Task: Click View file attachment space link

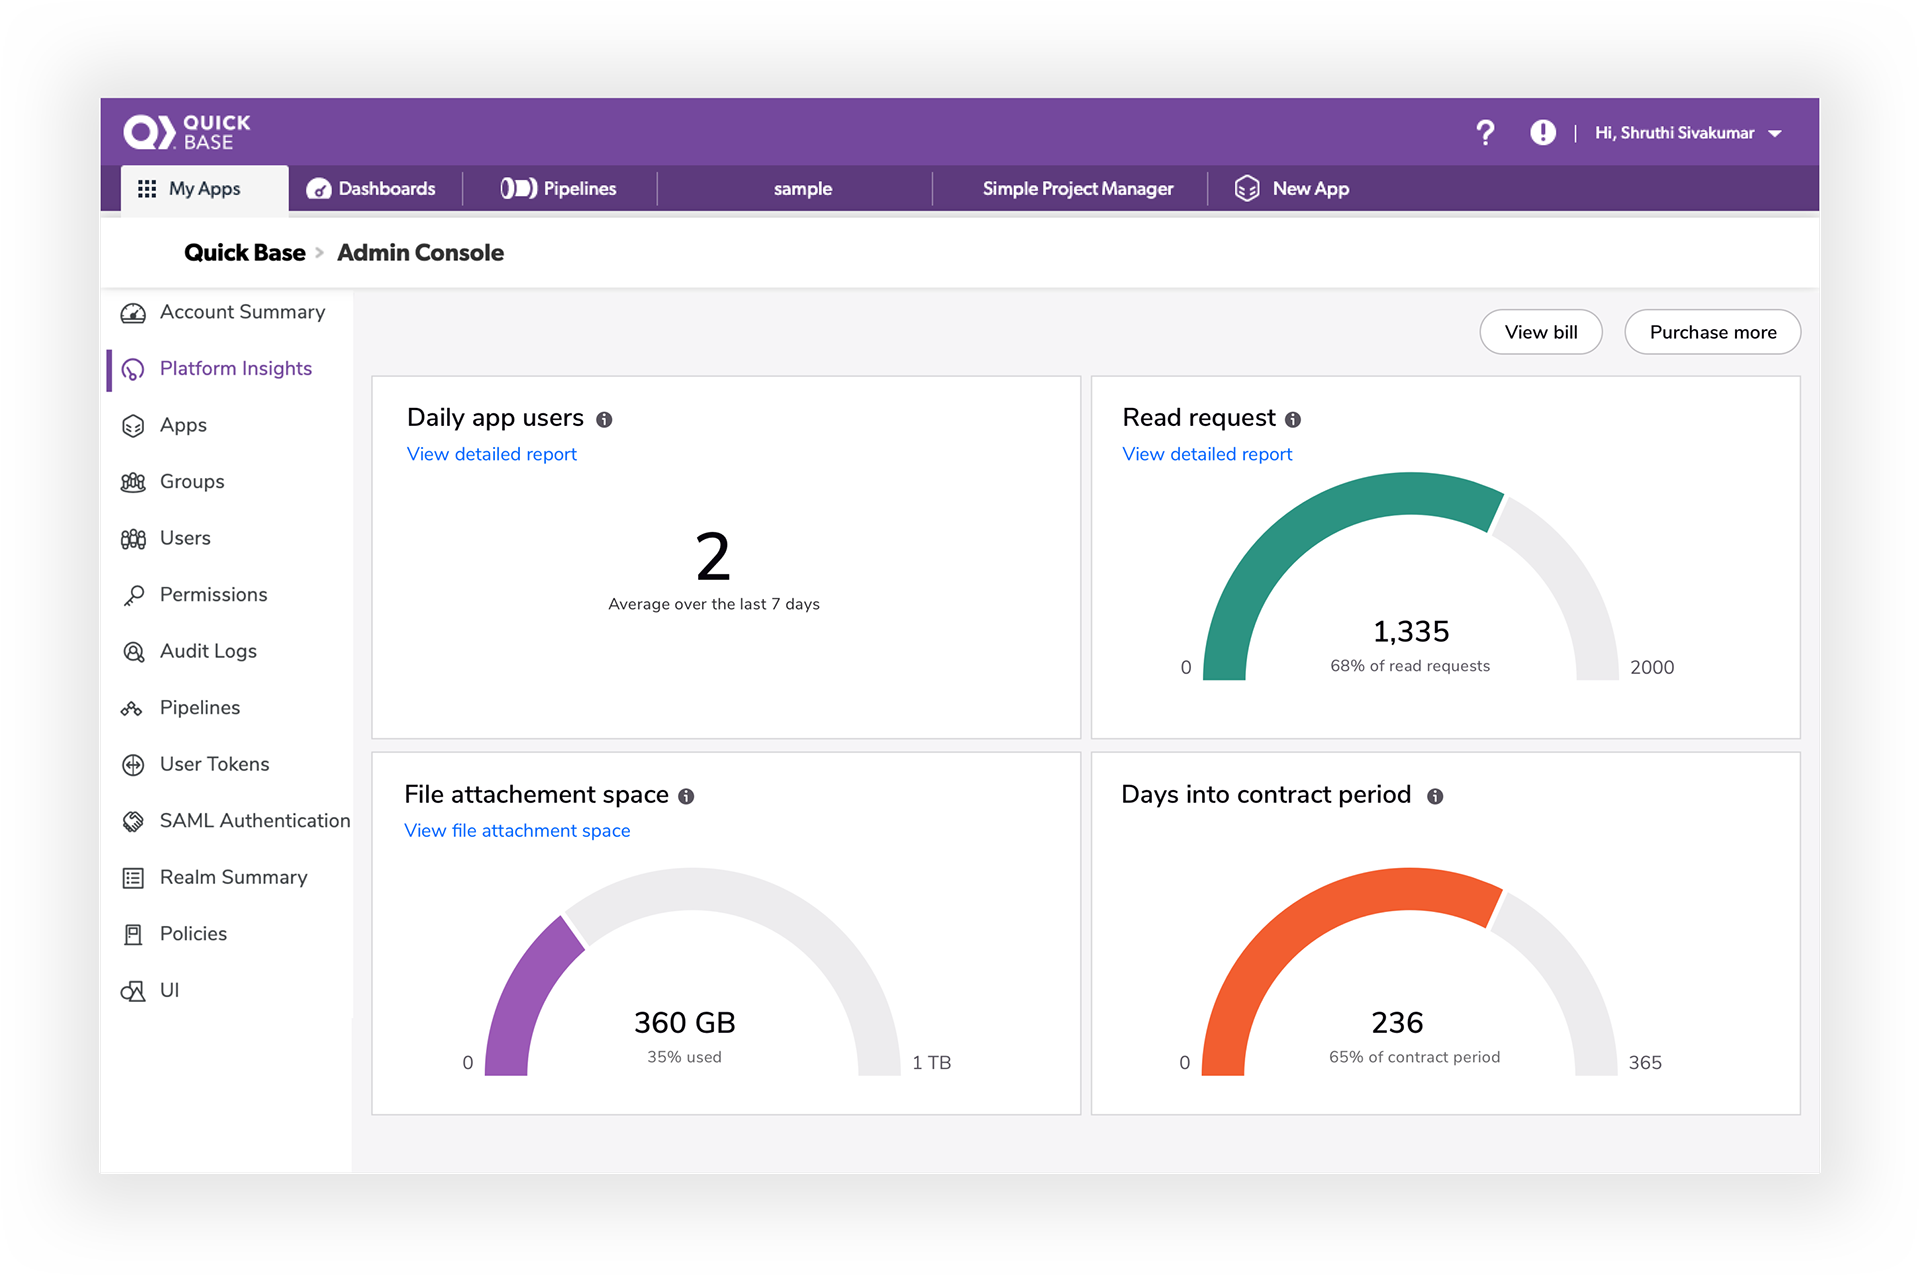Action: click(x=517, y=831)
